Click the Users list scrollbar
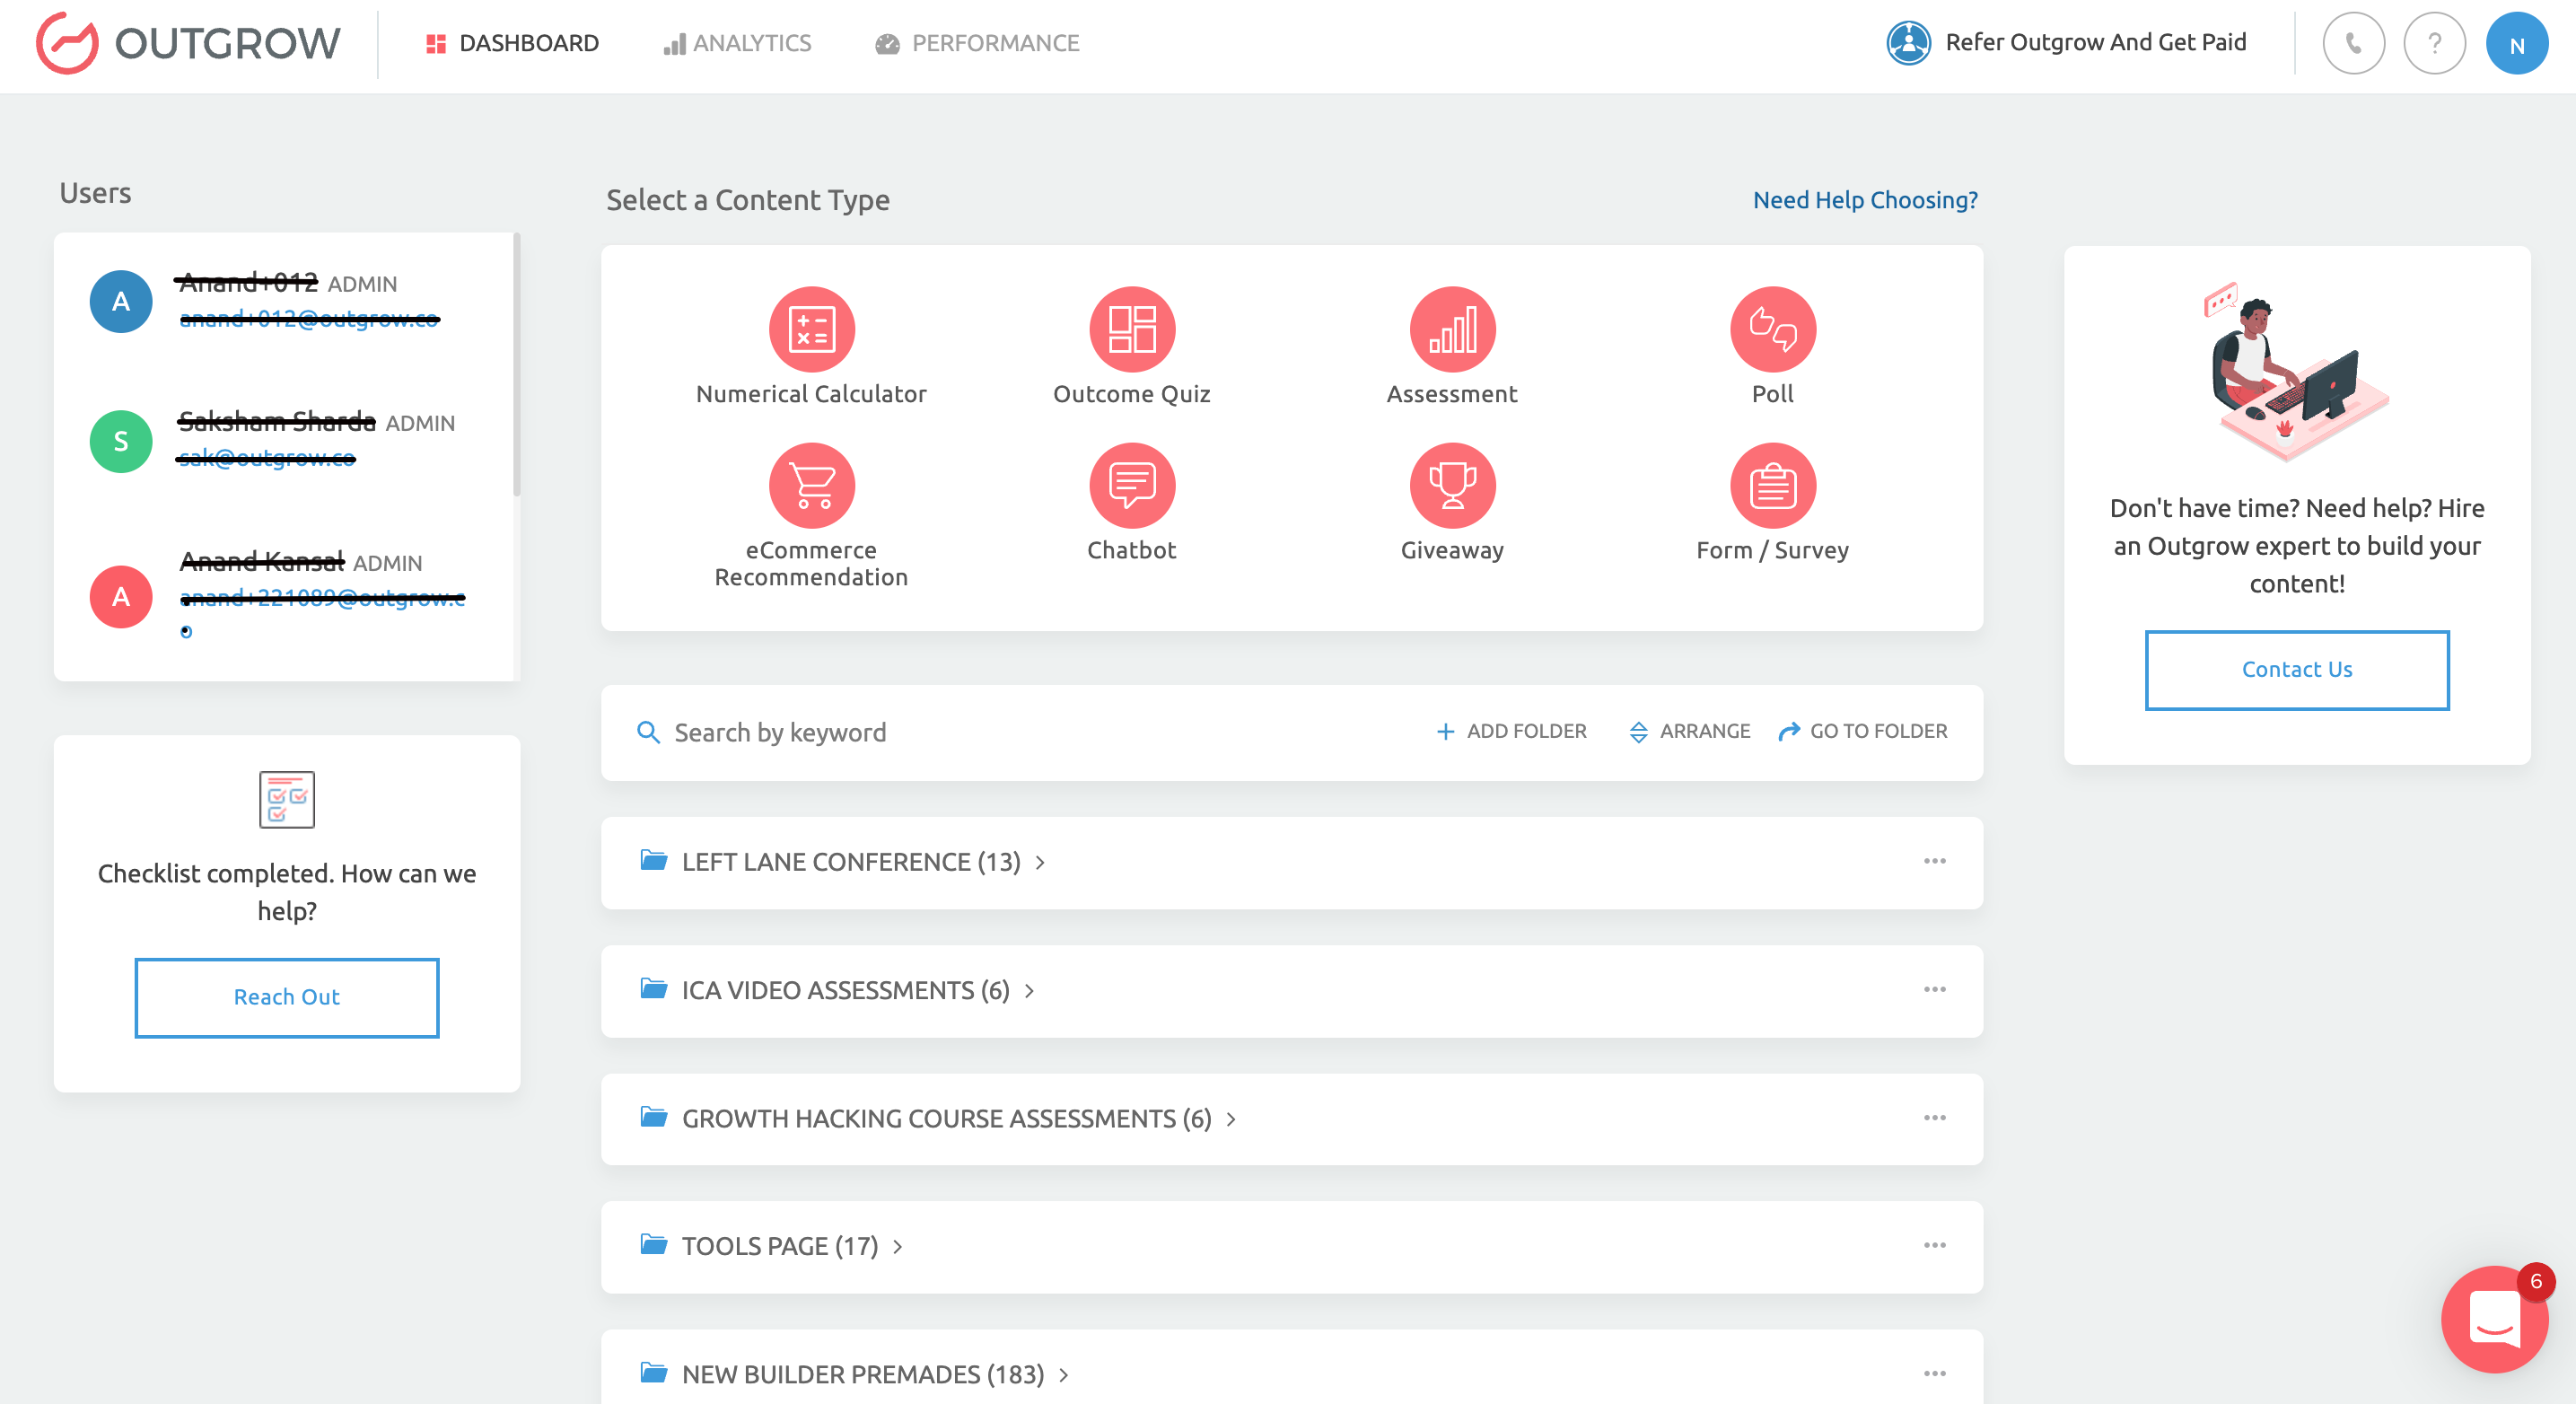Viewport: 2576px width, 1404px height. click(x=516, y=365)
